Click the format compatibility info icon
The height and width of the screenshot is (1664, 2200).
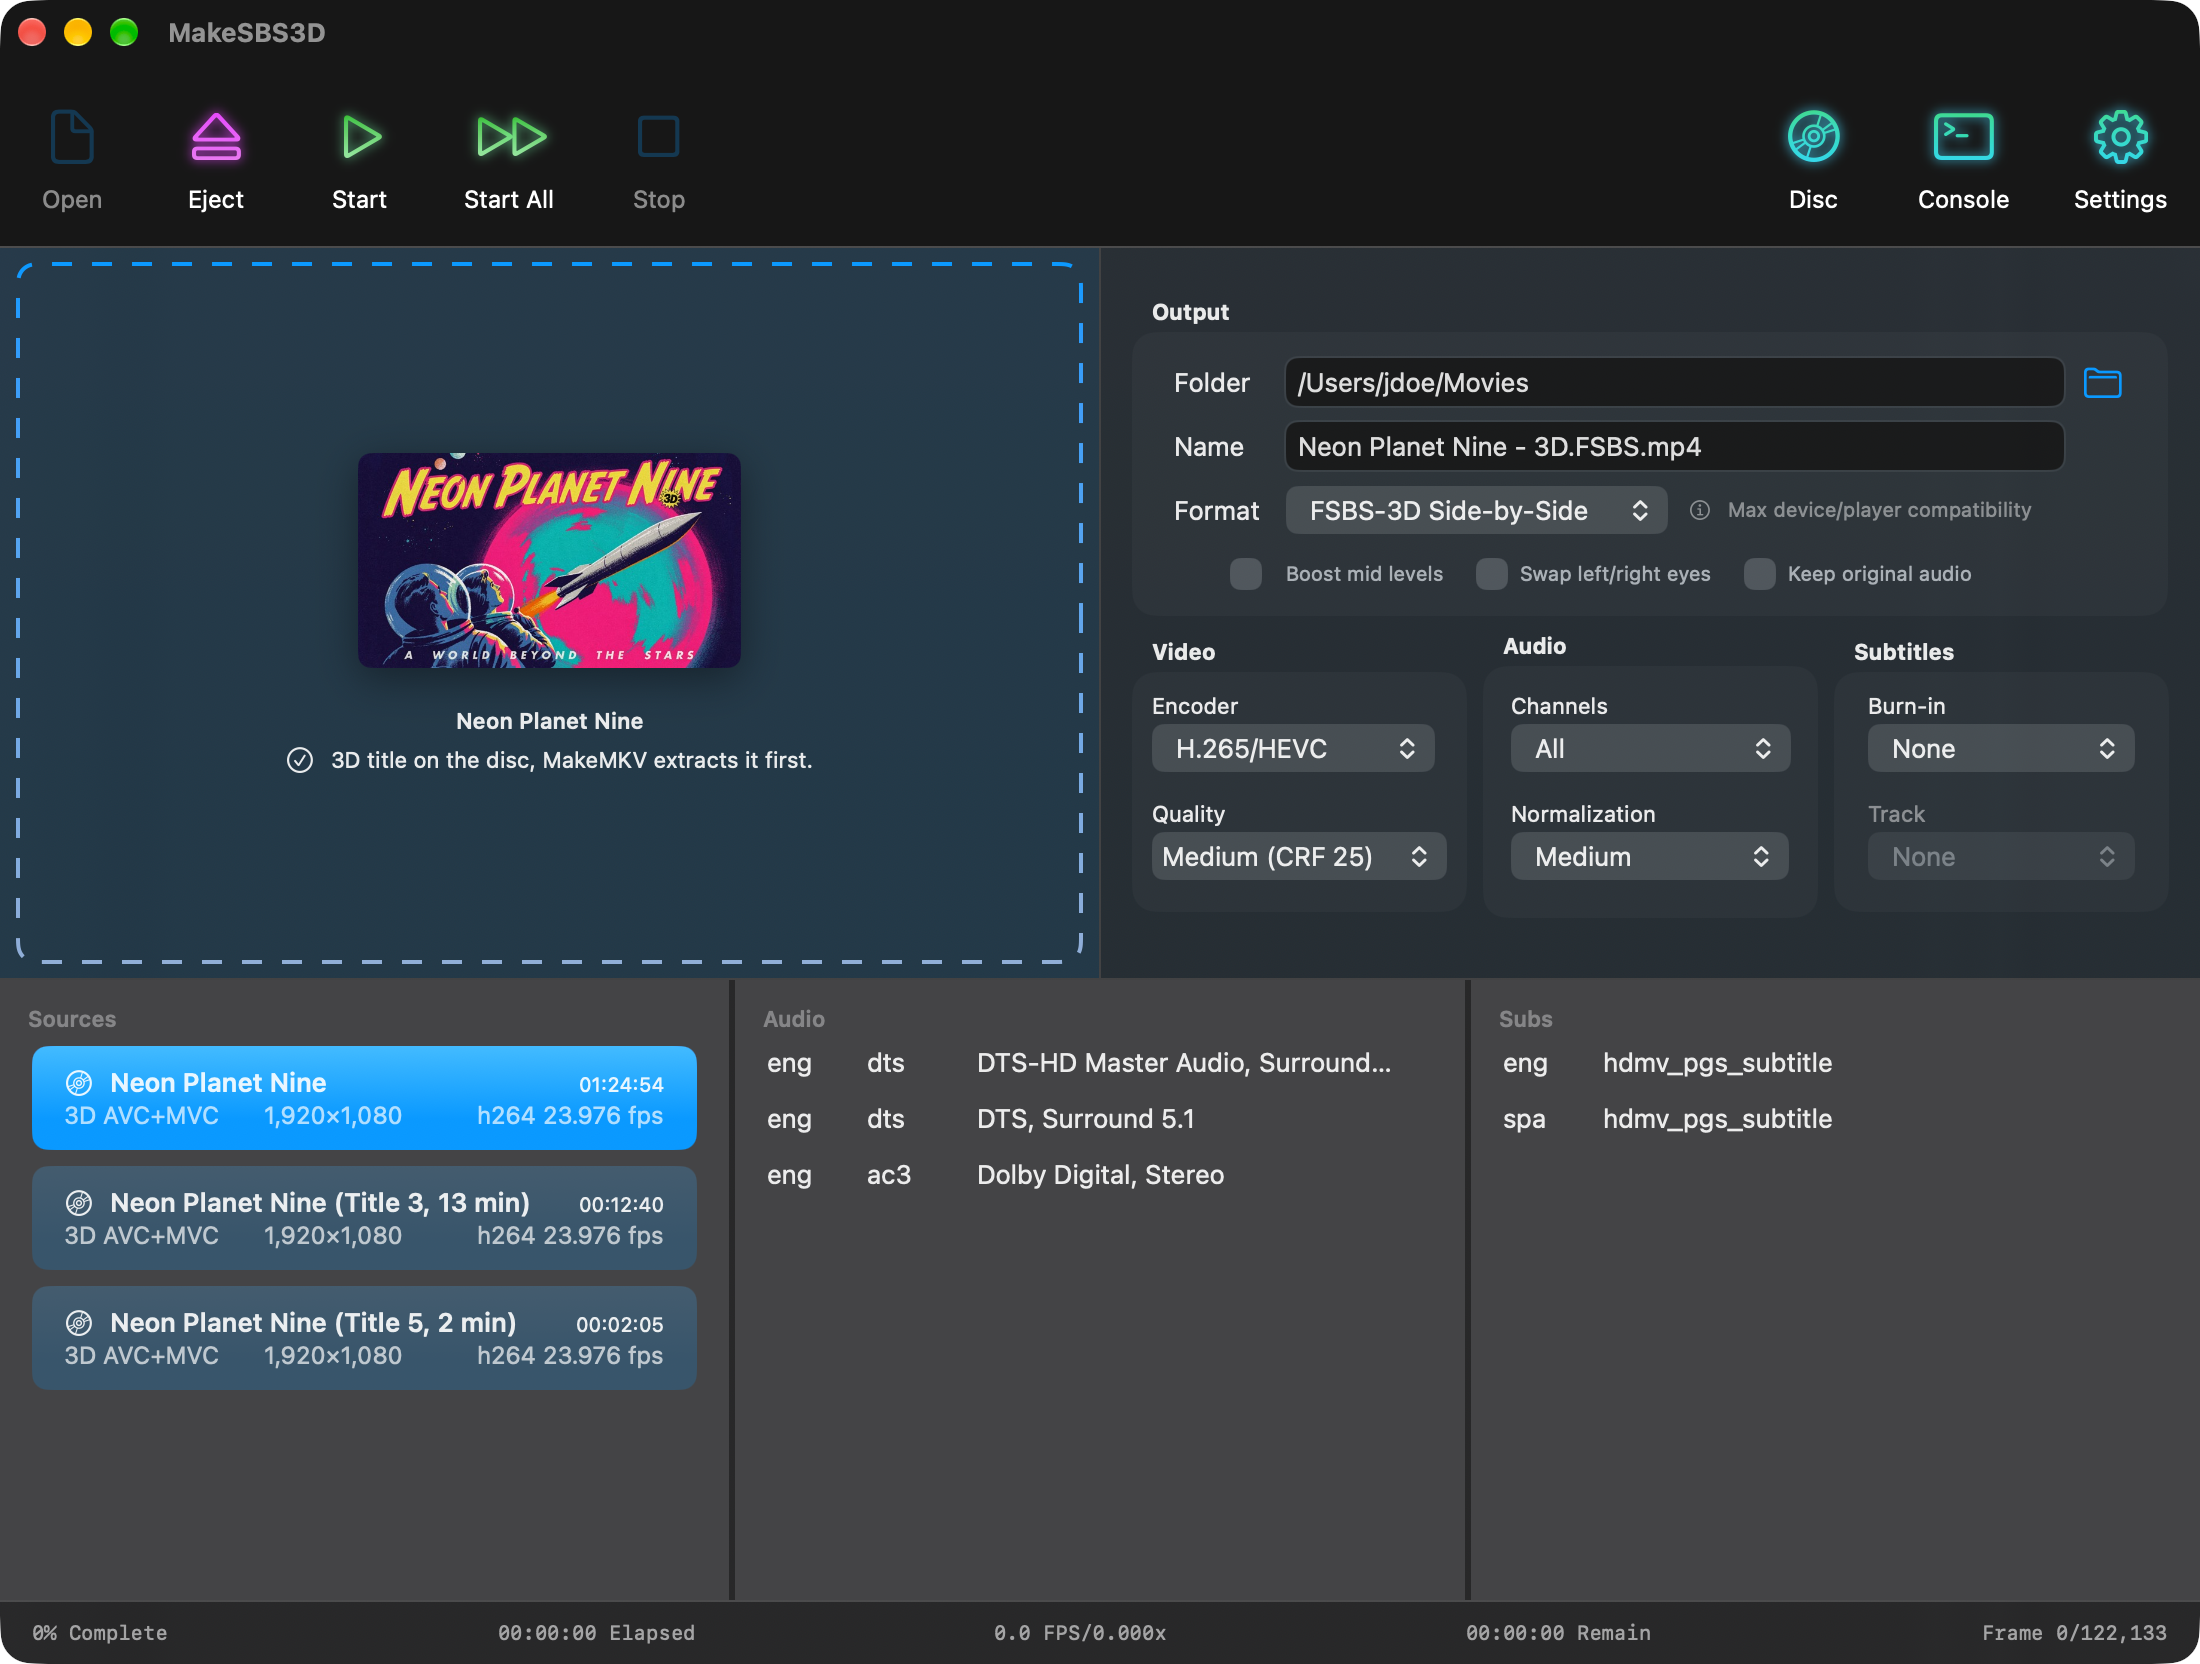[1699, 510]
